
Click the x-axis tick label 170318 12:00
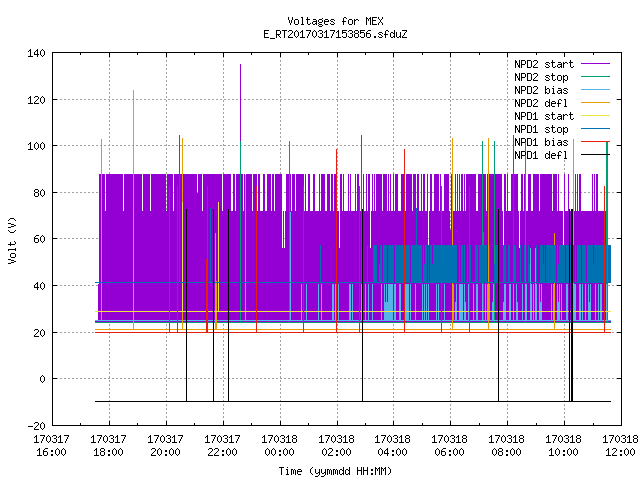click(x=620, y=446)
